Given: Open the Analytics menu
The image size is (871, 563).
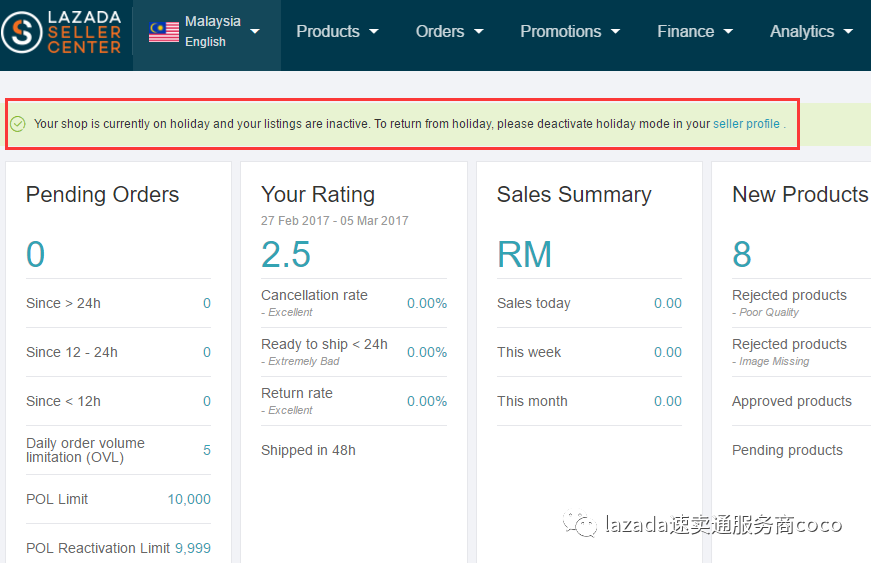Looking at the screenshot, I should pos(811,32).
